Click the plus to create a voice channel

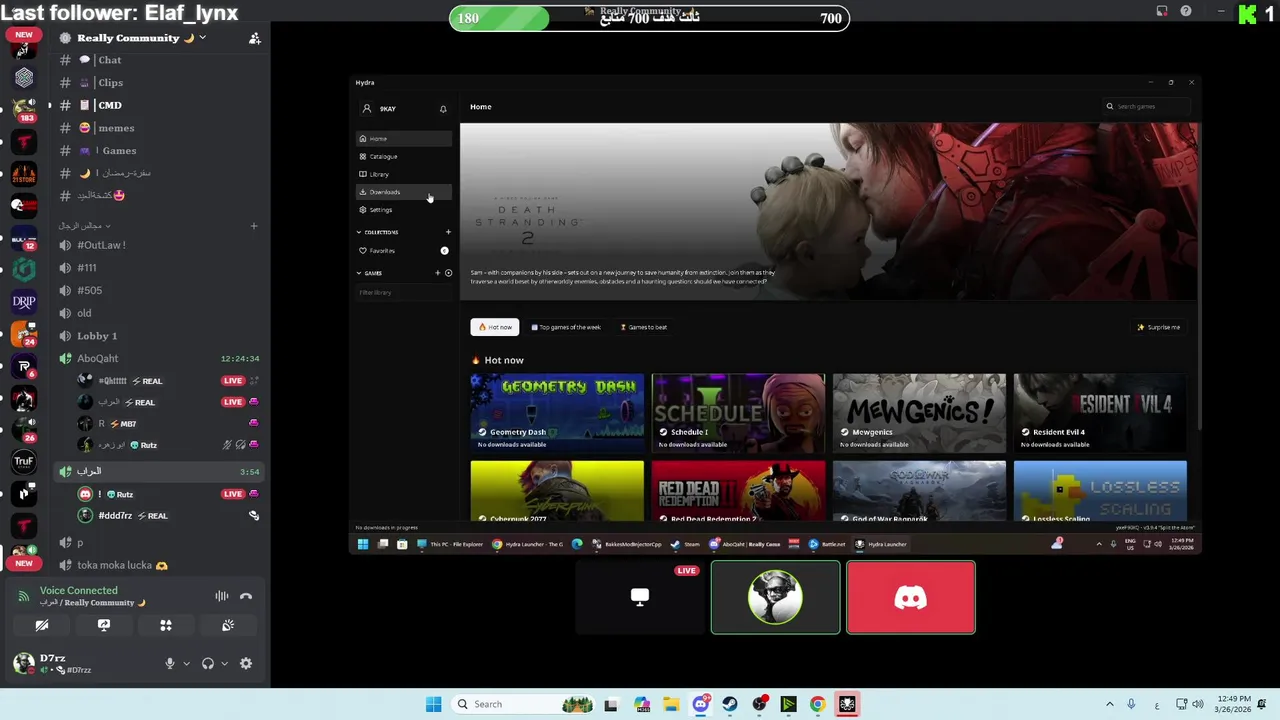tap(254, 226)
